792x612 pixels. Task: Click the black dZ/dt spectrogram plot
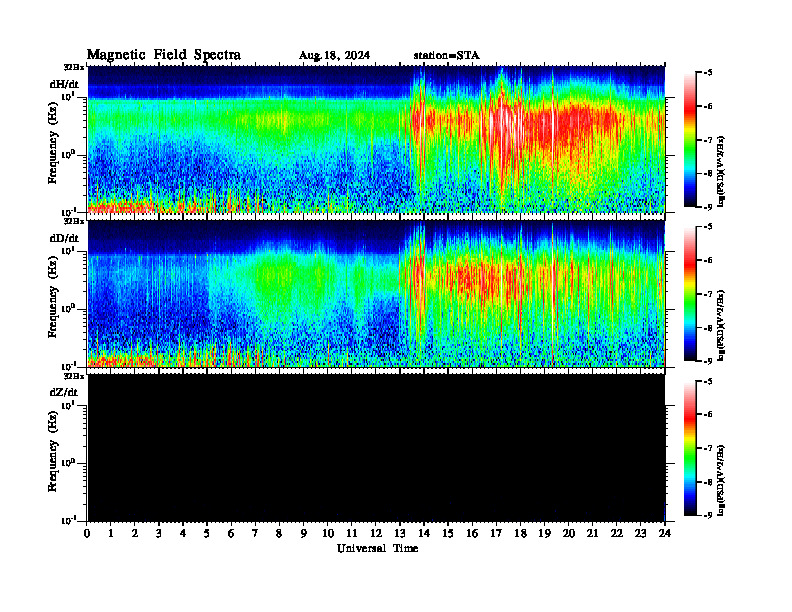(x=376, y=448)
